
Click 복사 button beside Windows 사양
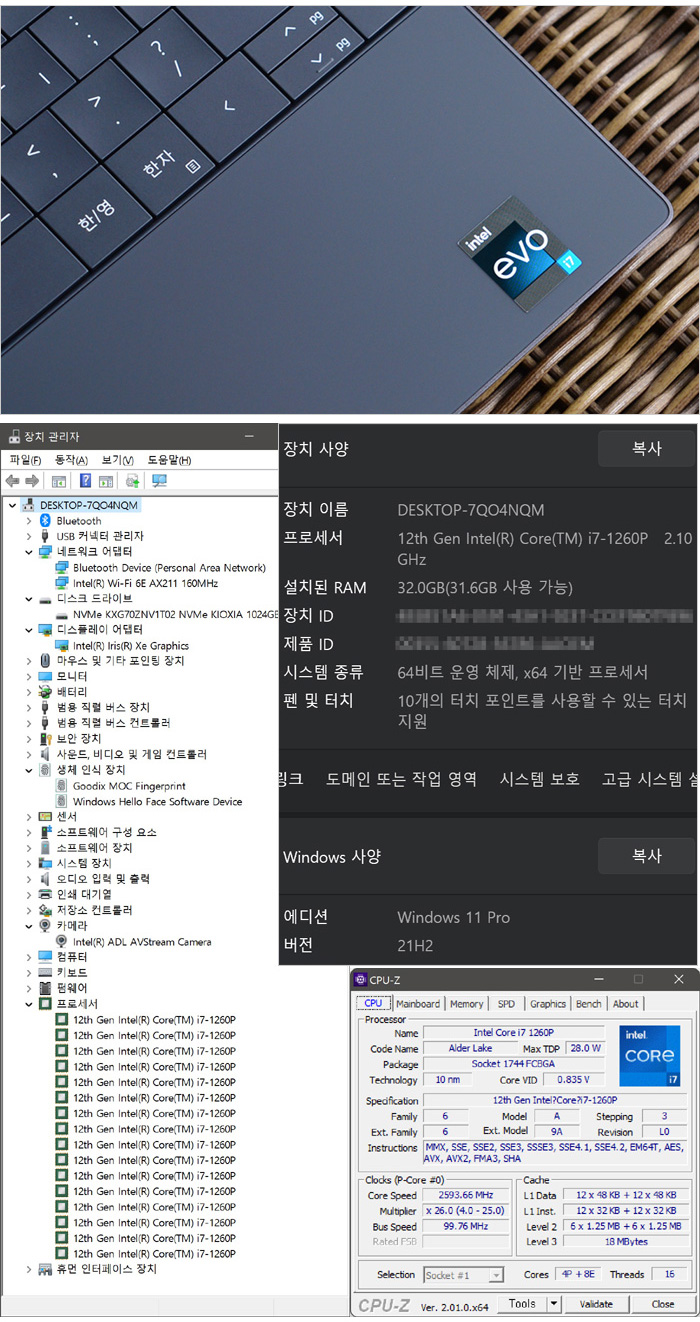tap(646, 856)
